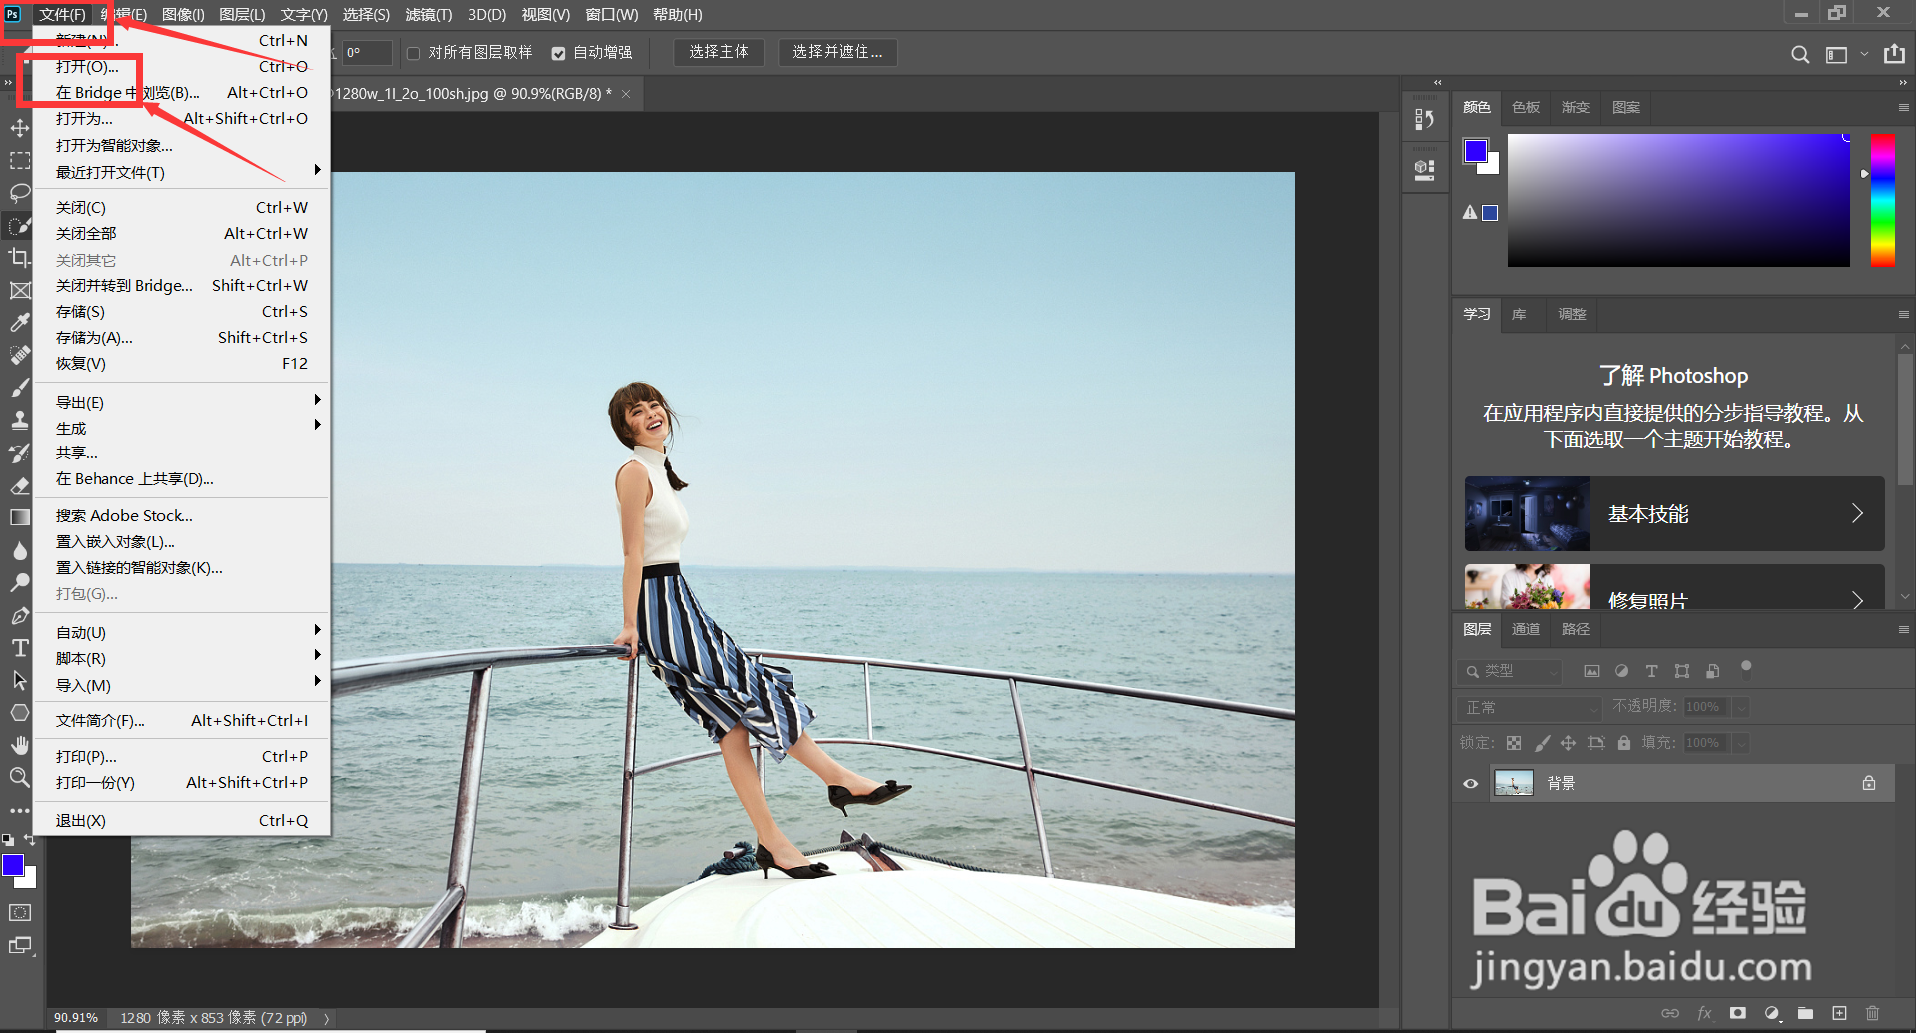Viewport: 1916px width, 1033px height.
Task: Select the Move tool
Action: click(20, 128)
